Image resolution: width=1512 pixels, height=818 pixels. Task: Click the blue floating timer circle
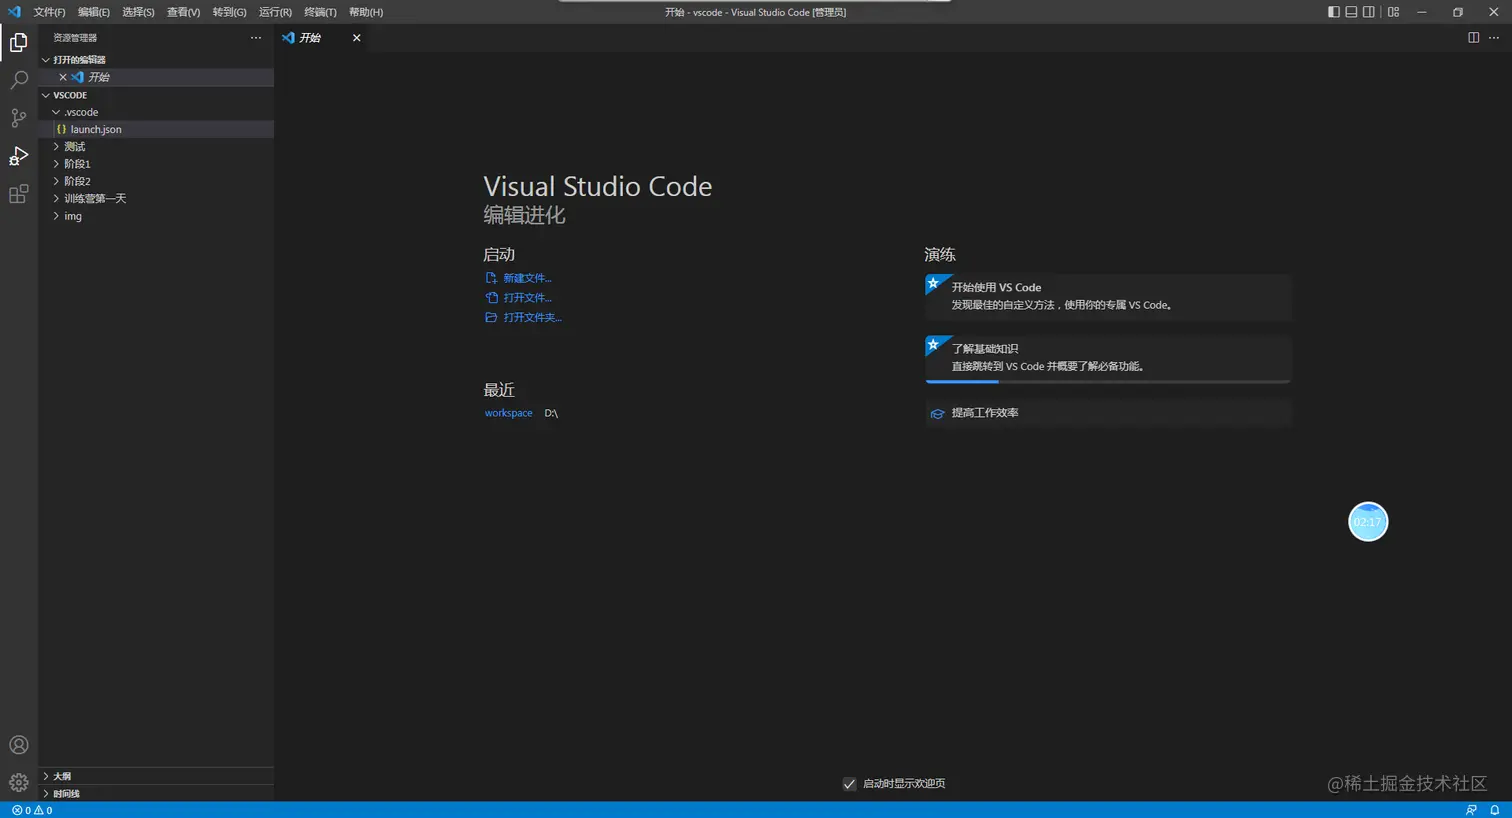coord(1368,521)
